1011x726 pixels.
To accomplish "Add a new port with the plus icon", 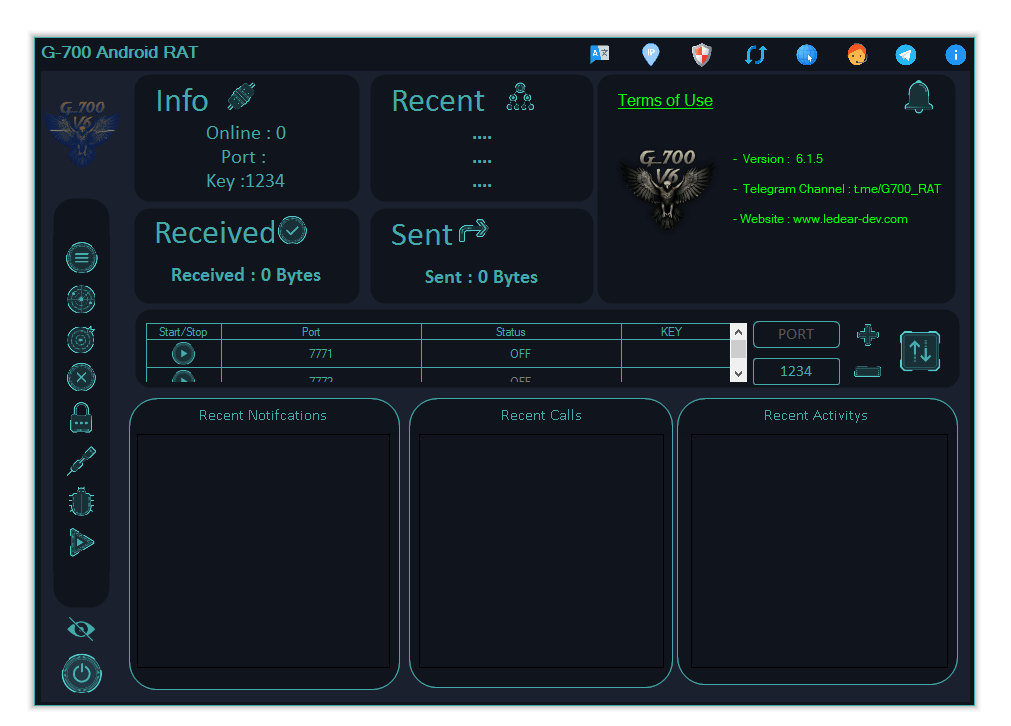I will coord(867,334).
